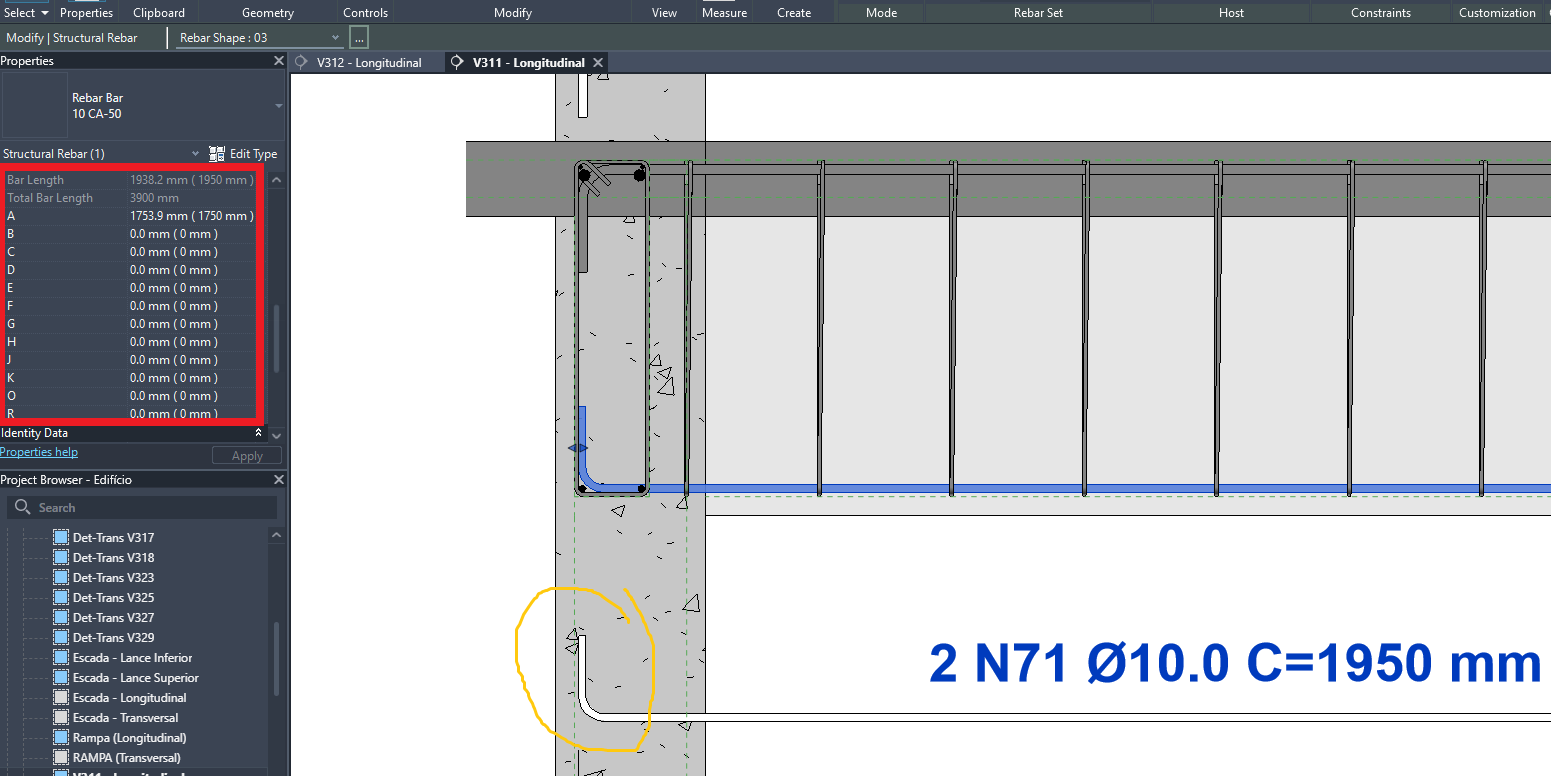This screenshot has width=1551, height=776.
Task: Click the Escada - Transversal view icon
Action: (x=61, y=718)
